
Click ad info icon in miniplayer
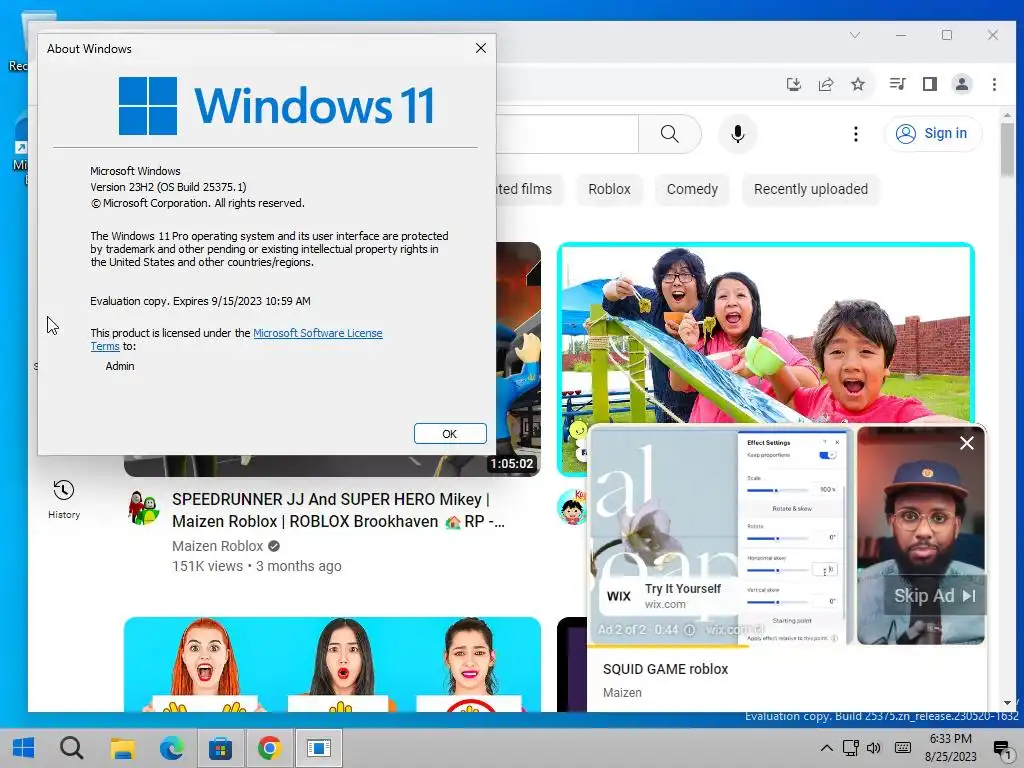click(x=690, y=630)
